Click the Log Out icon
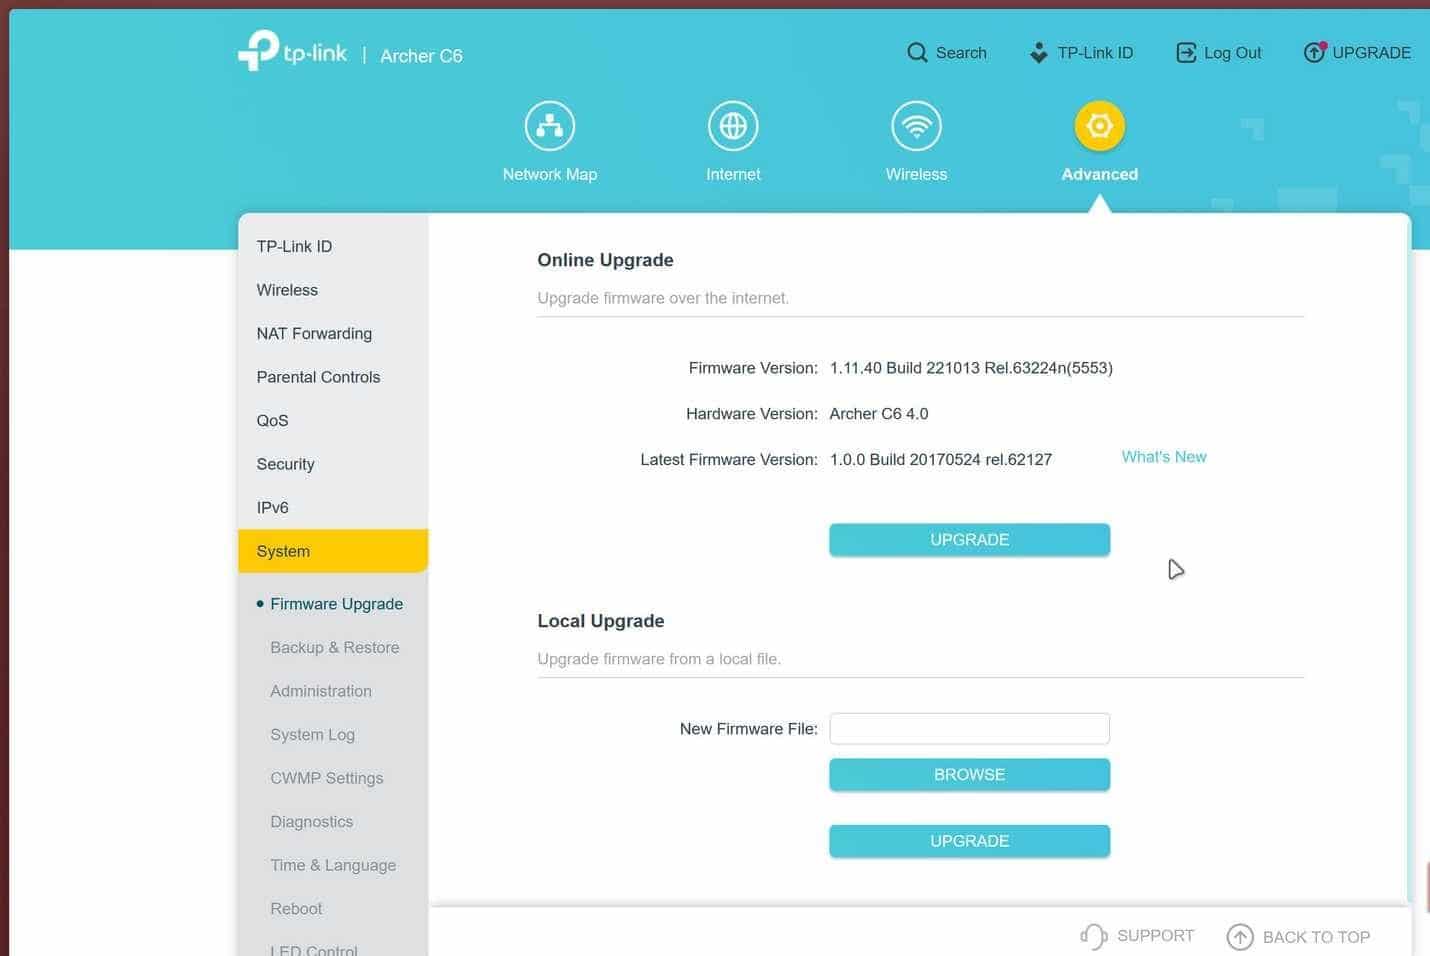Image resolution: width=1430 pixels, height=956 pixels. coord(1186,53)
